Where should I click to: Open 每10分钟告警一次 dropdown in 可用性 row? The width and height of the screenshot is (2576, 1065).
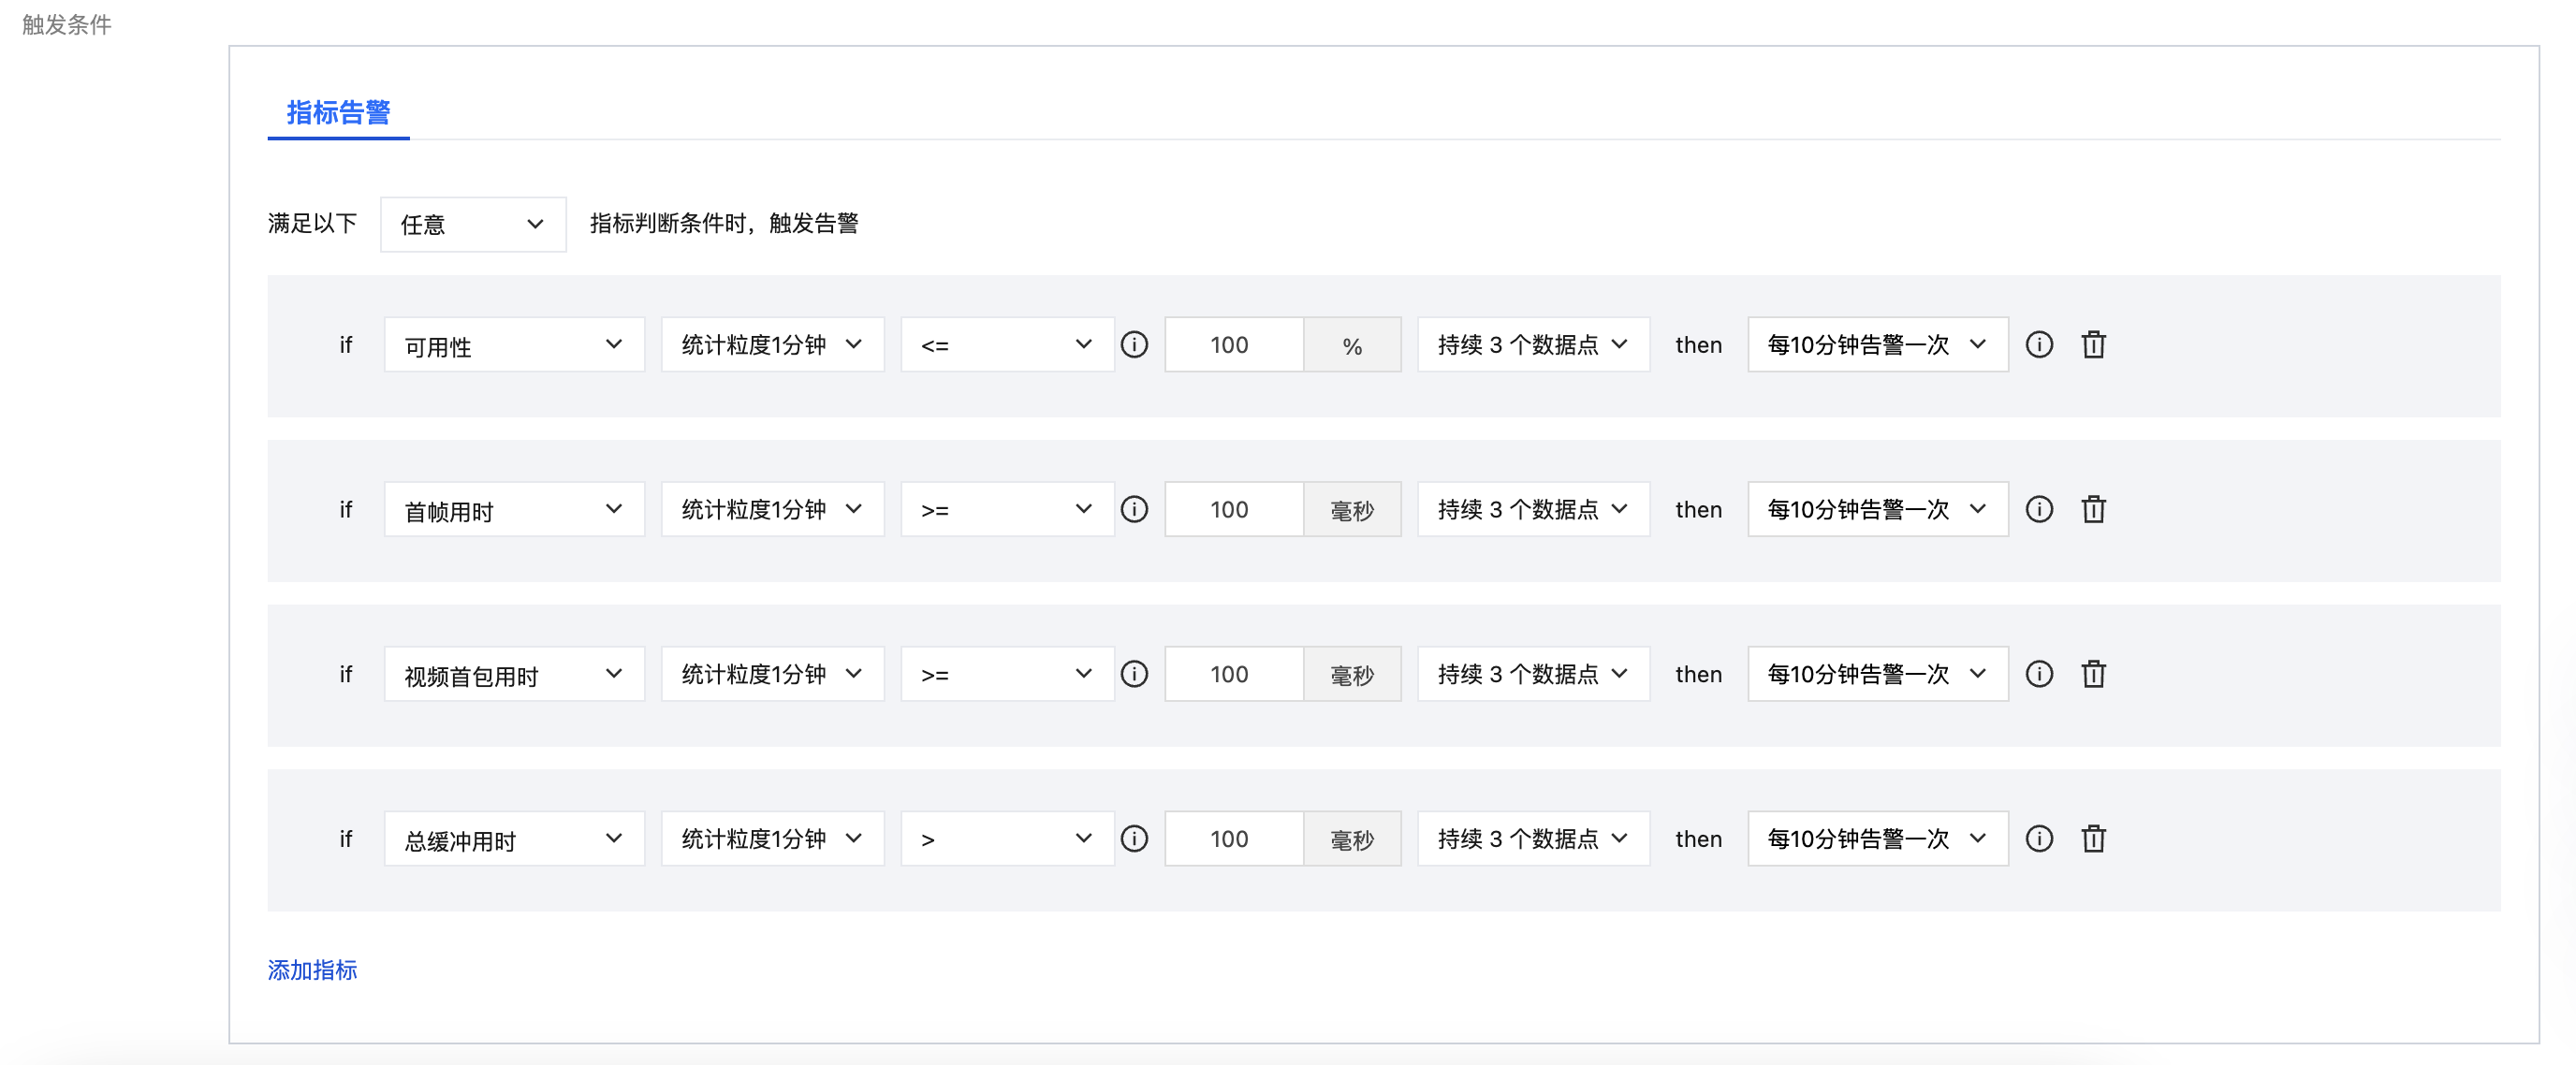point(1878,345)
